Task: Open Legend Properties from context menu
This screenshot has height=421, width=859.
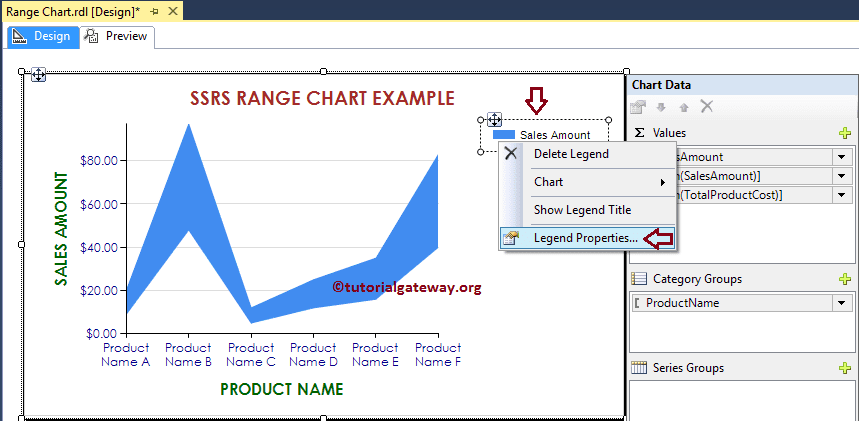Action: (587, 238)
